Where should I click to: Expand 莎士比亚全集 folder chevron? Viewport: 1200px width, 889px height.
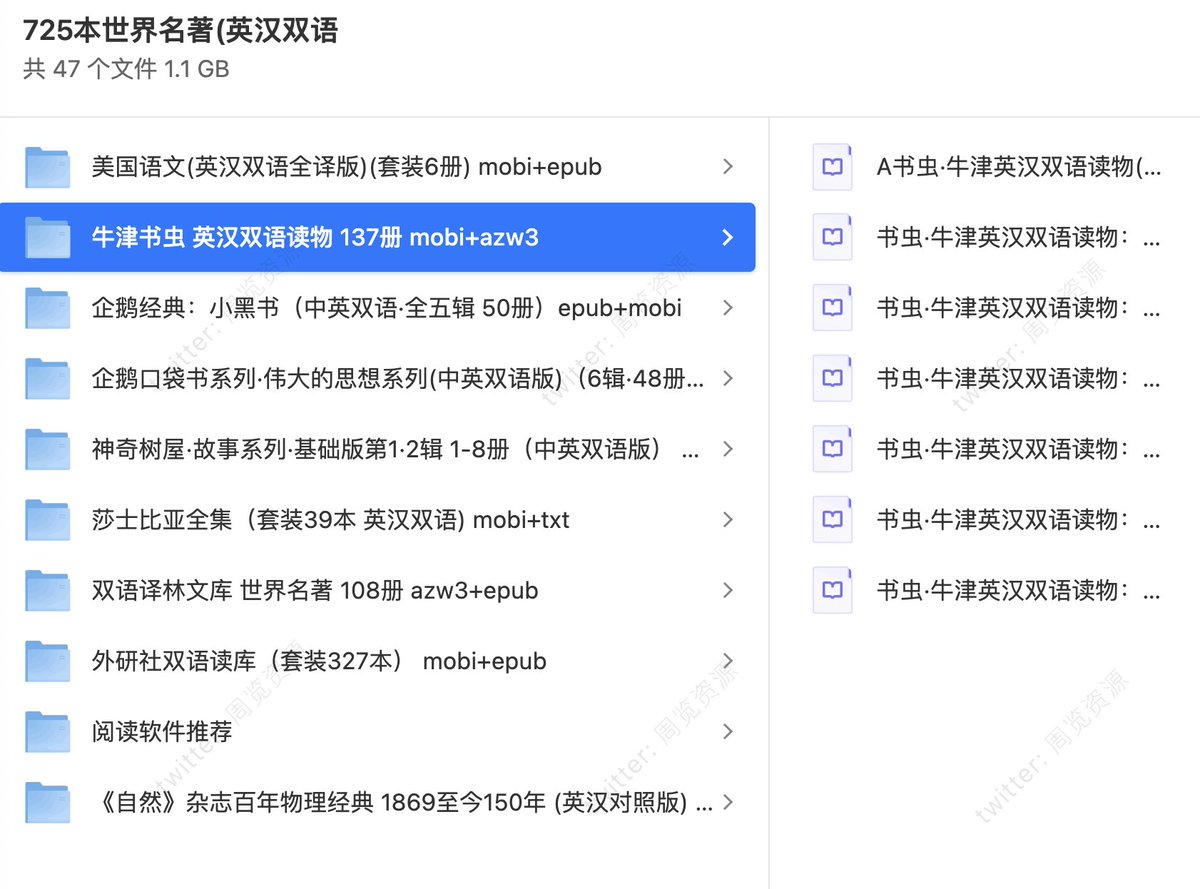pyautogui.click(x=728, y=520)
